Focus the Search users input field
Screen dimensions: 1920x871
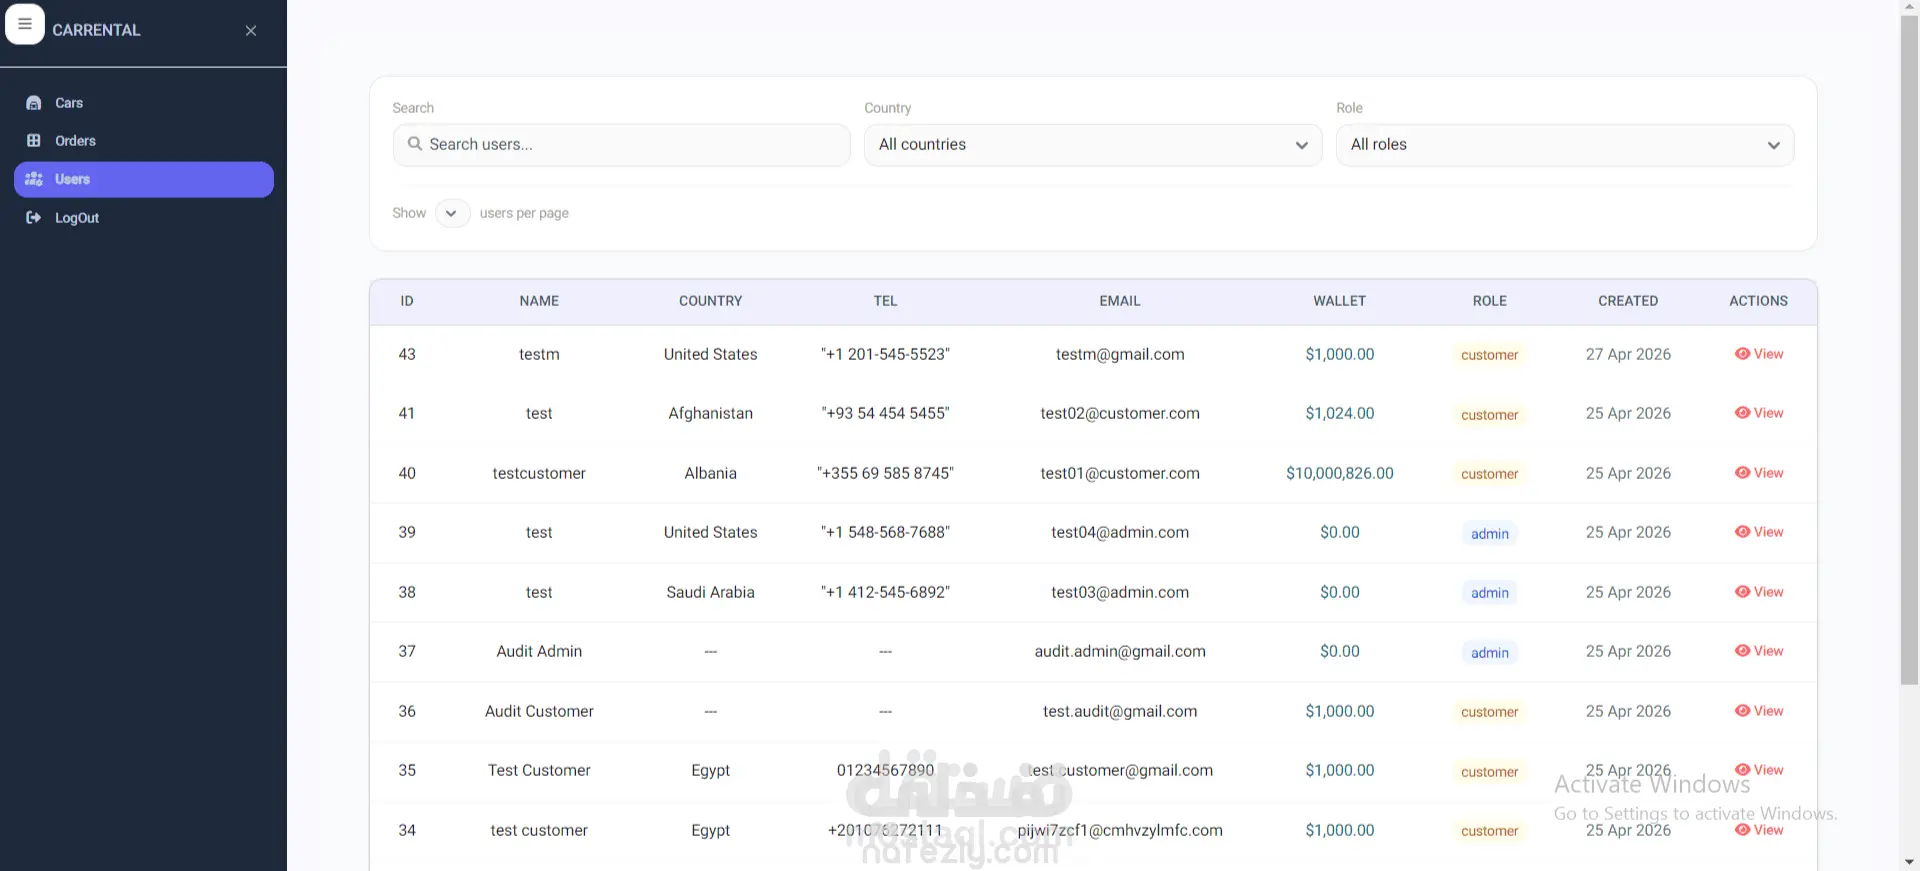click(x=622, y=144)
